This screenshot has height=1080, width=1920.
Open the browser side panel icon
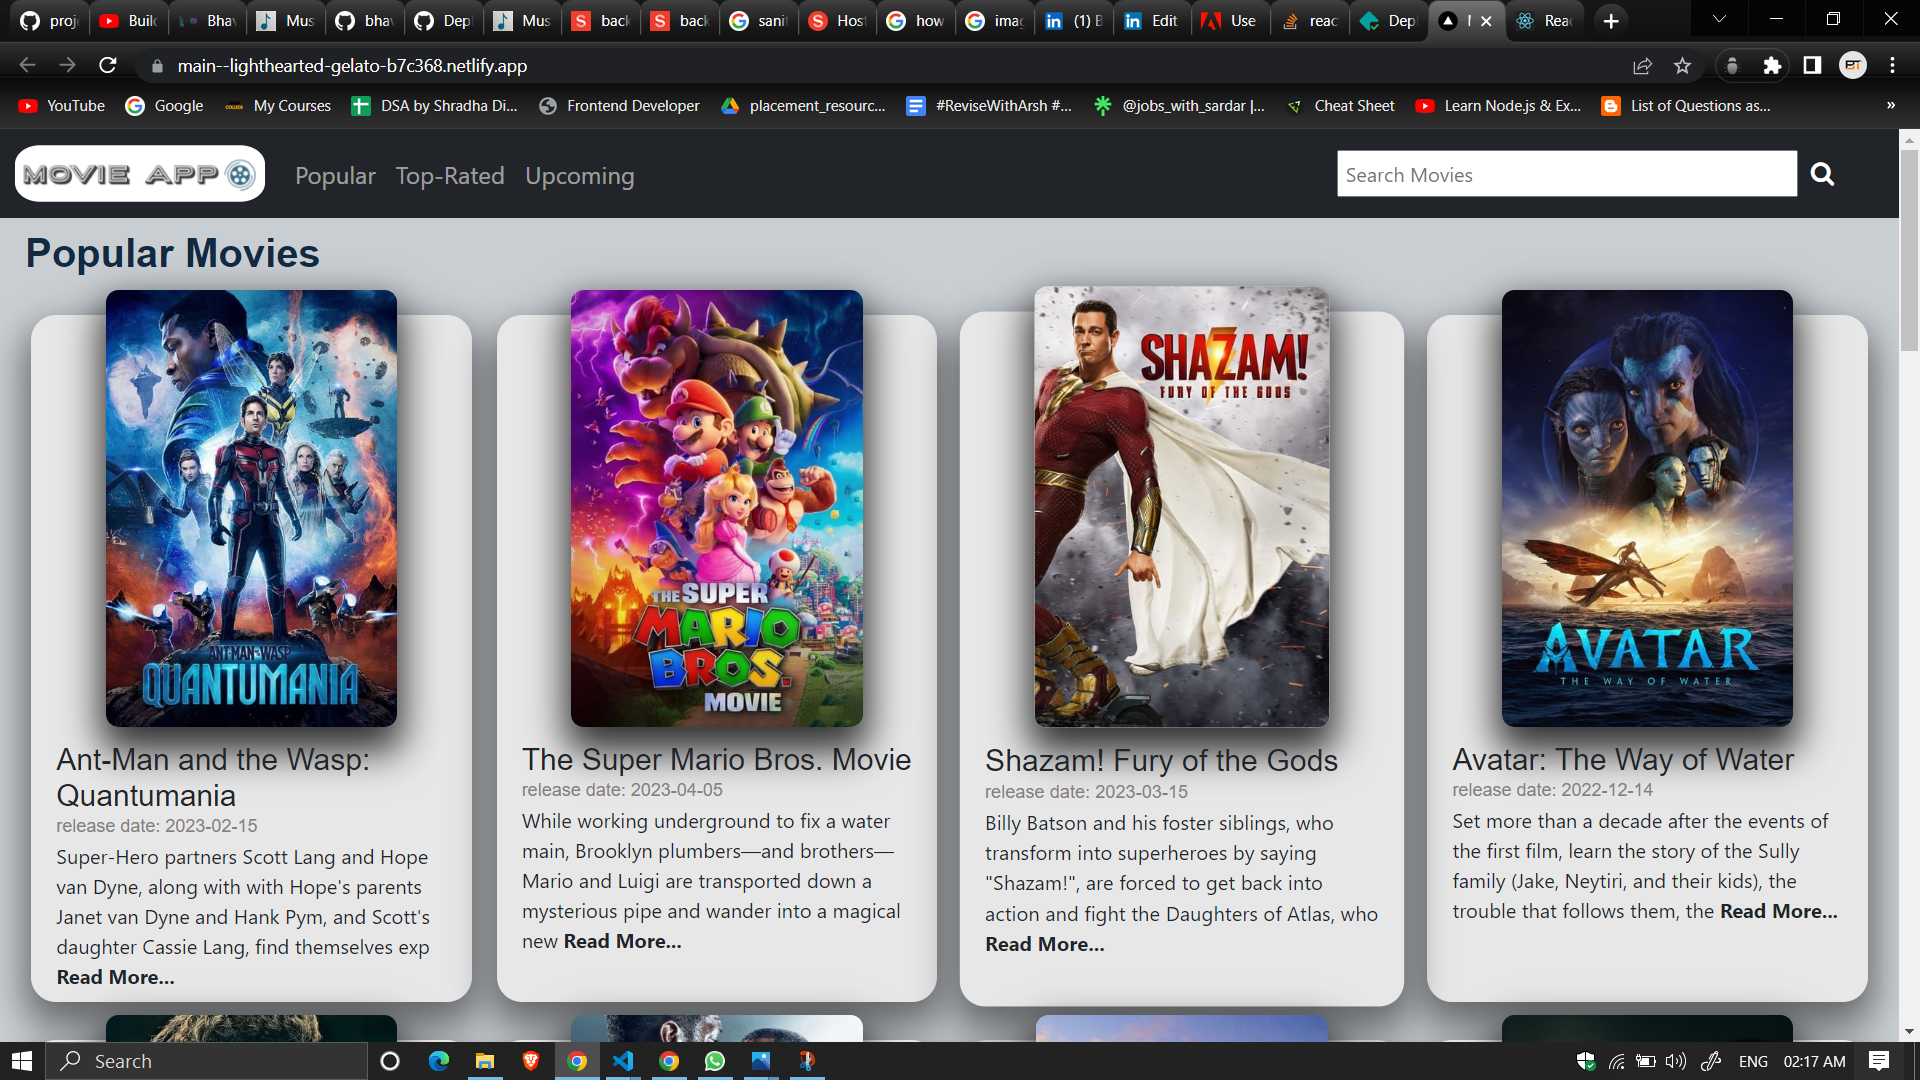1812,66
